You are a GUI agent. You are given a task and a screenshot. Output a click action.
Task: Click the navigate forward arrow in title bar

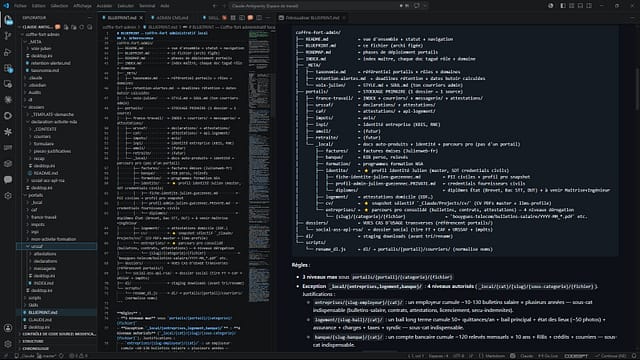coord(224,6)
